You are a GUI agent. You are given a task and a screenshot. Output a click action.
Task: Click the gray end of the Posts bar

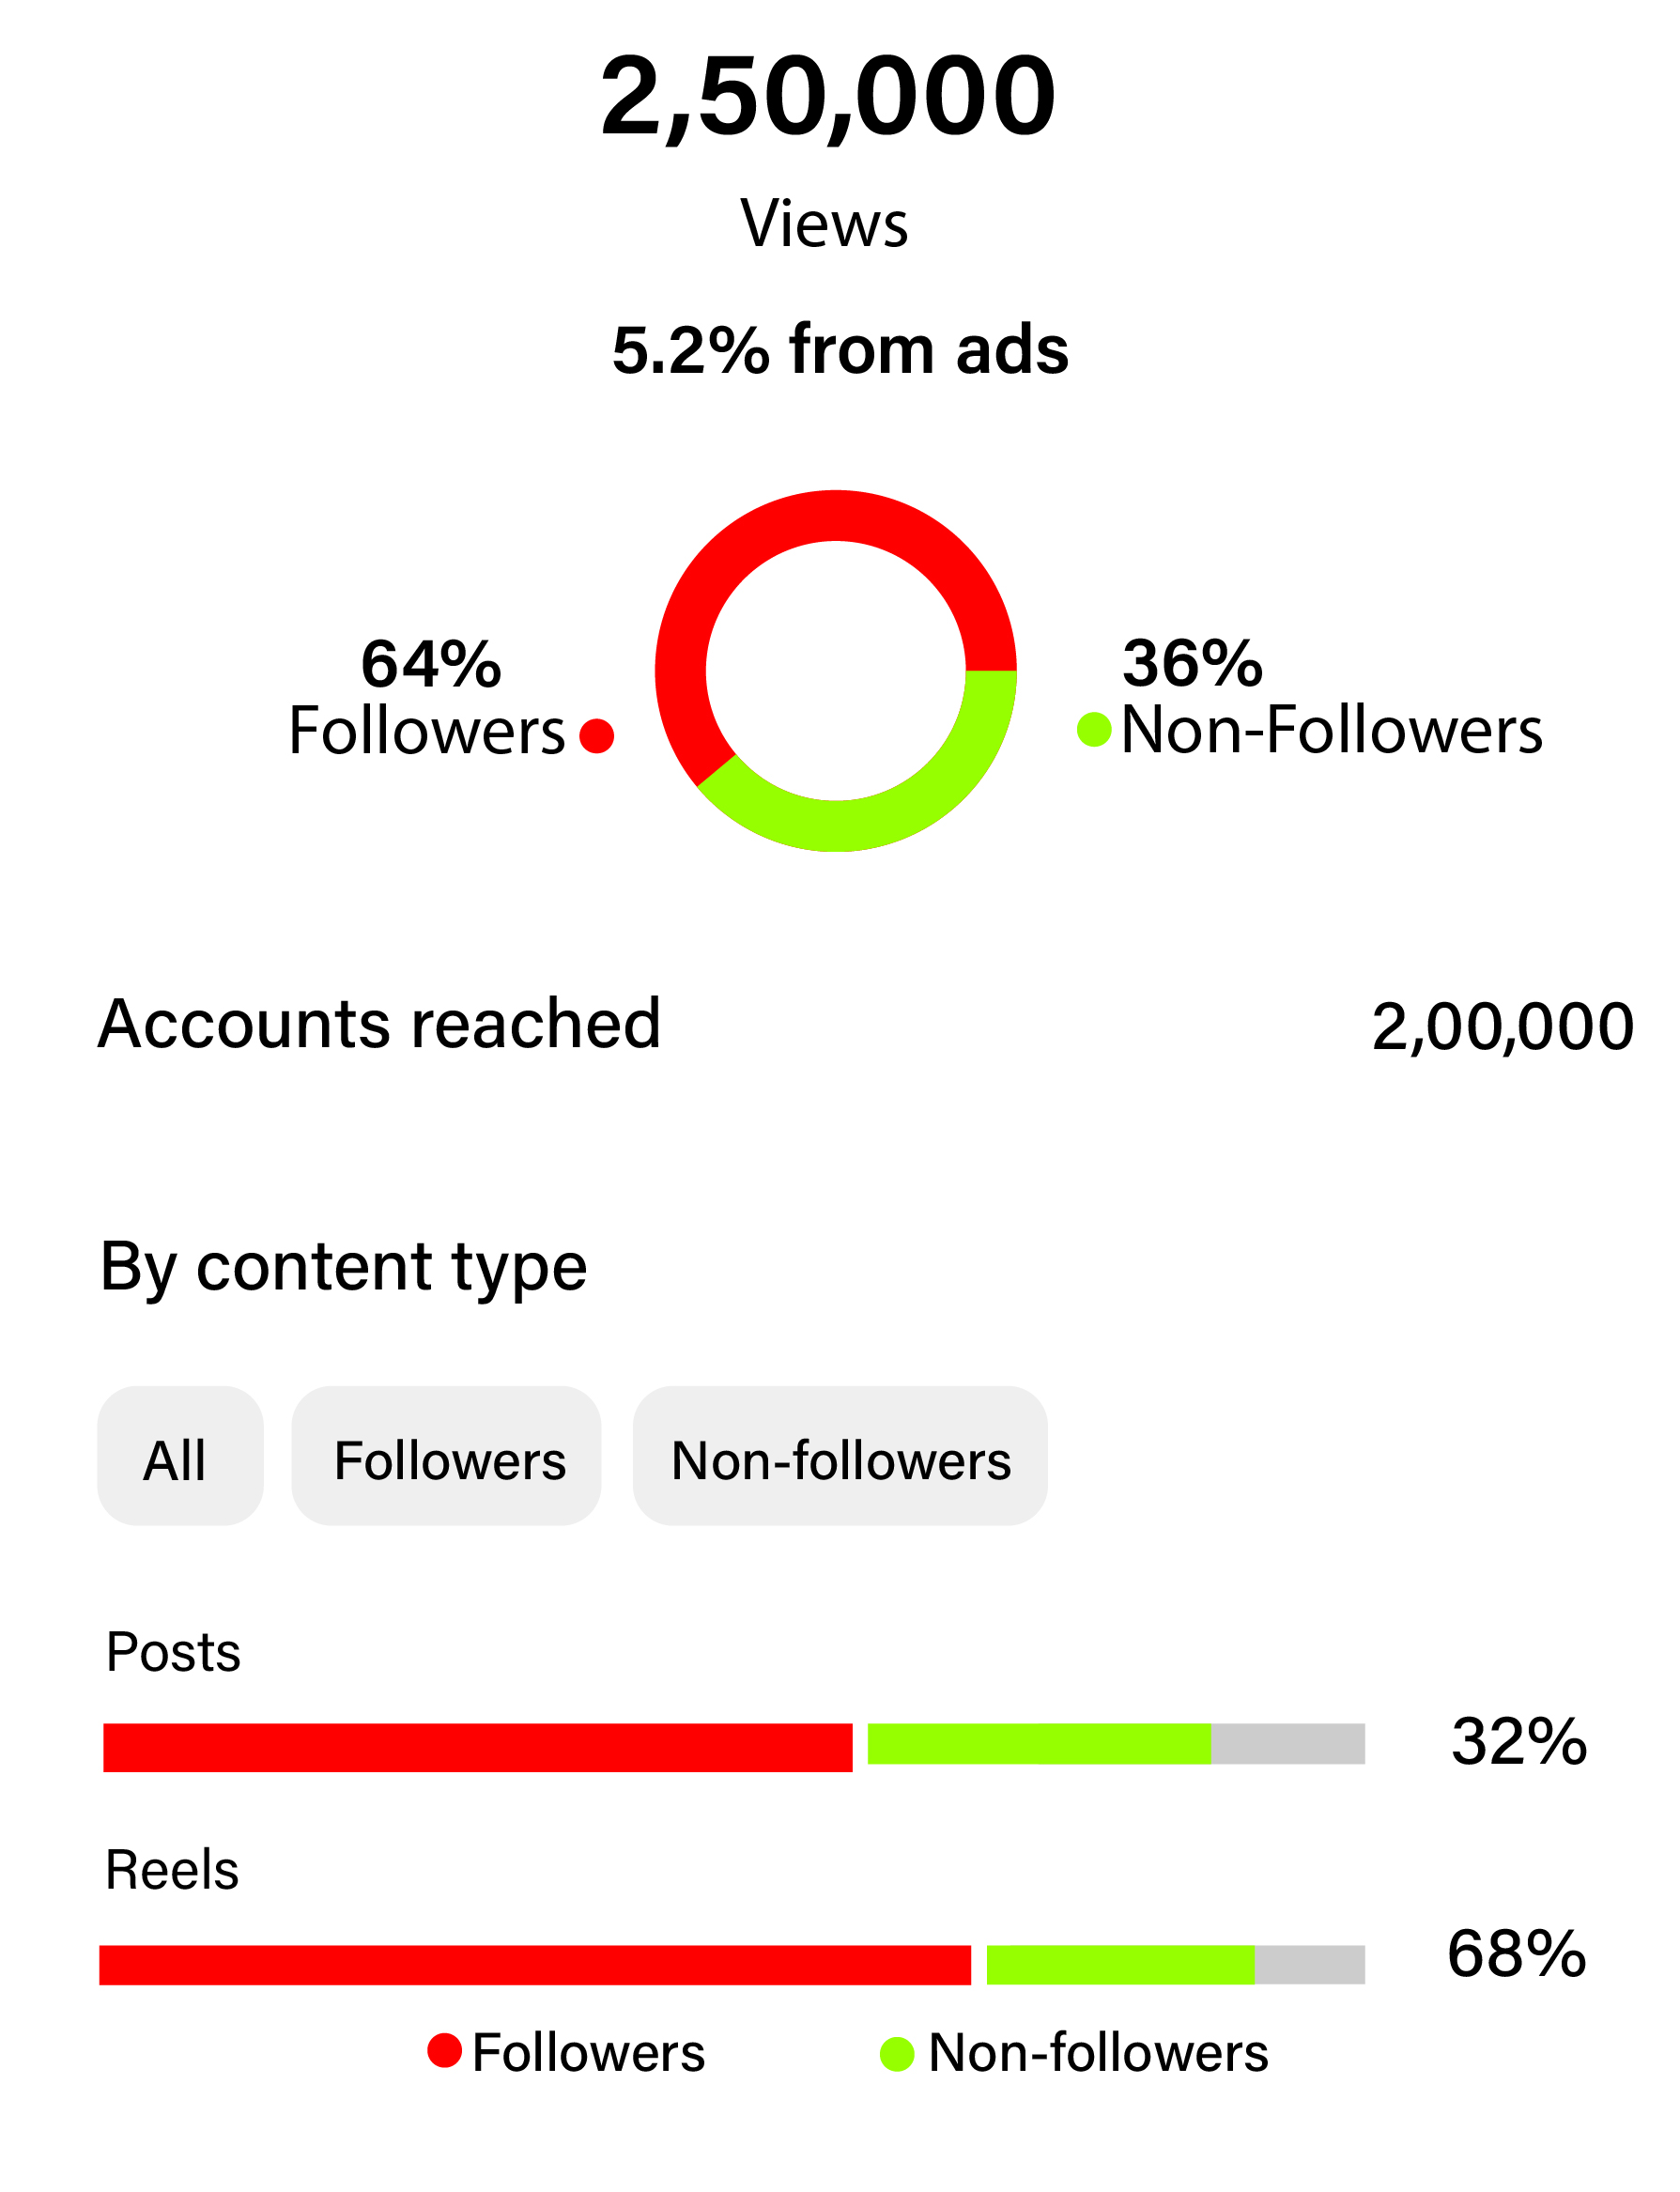click(x=1288, y=1743)
